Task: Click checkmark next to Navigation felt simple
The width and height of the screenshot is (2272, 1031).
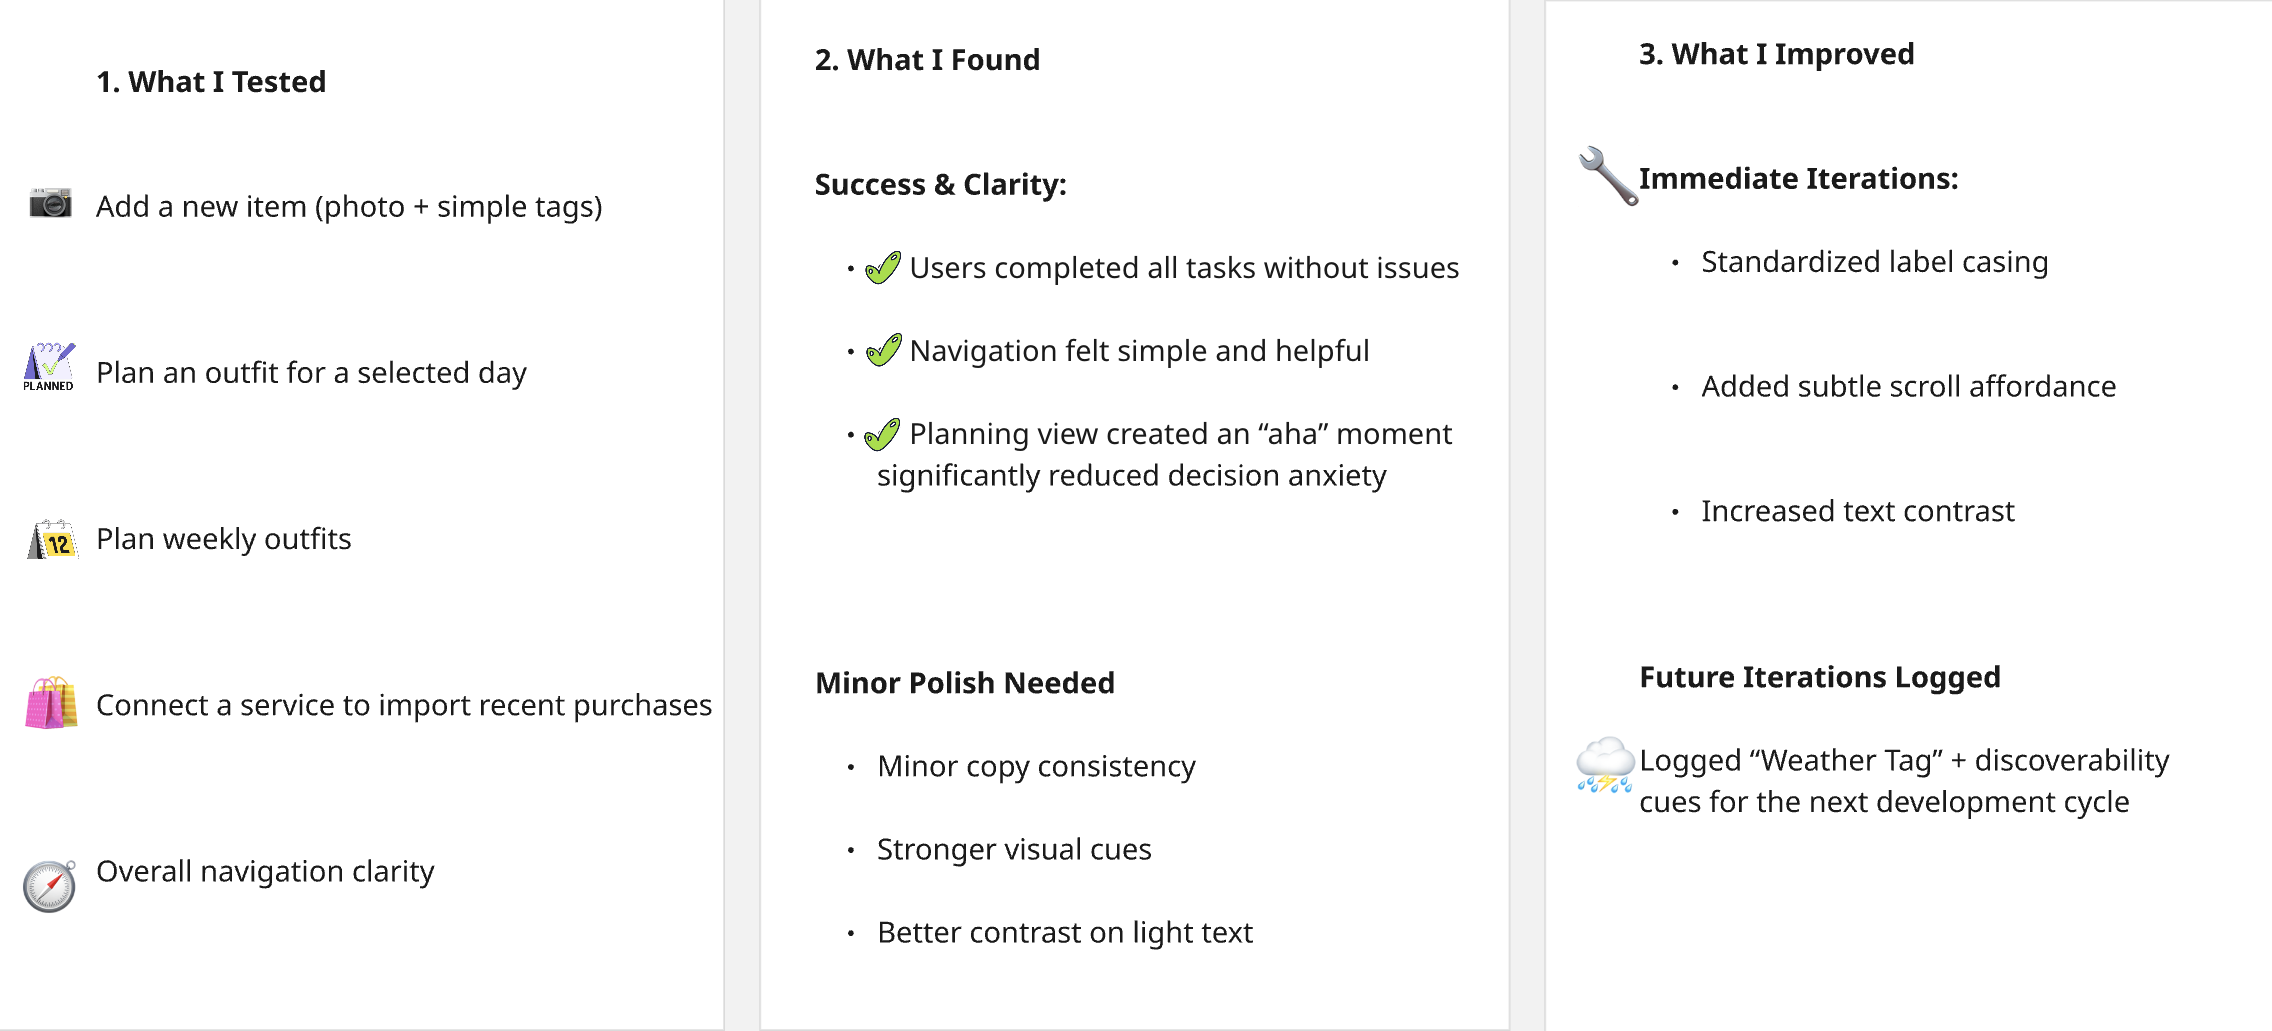Action: [x=883, y=351]
